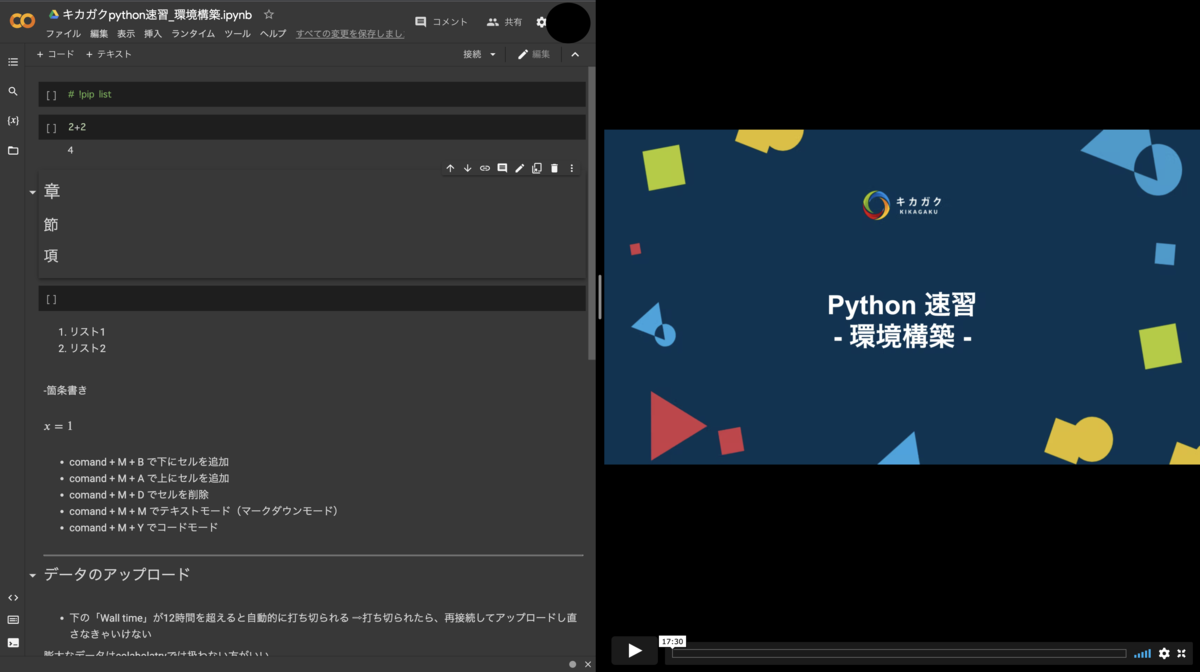1200x672 pixels.
Task: Open the find and replace search icon
Action: click(x=13, y=91)
